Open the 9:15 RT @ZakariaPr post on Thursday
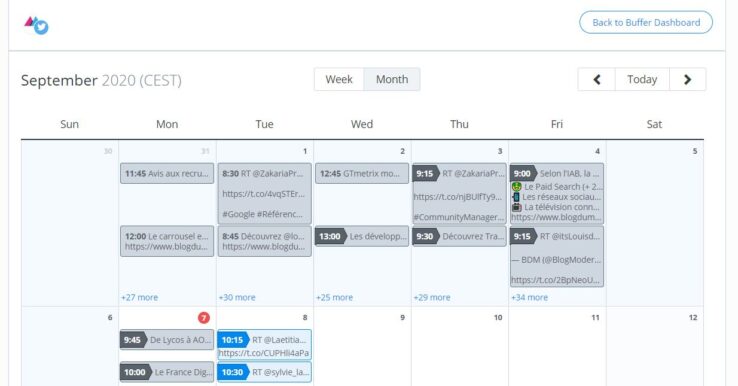Viewport: 738px width, 386px height. (x=459, y=193)
